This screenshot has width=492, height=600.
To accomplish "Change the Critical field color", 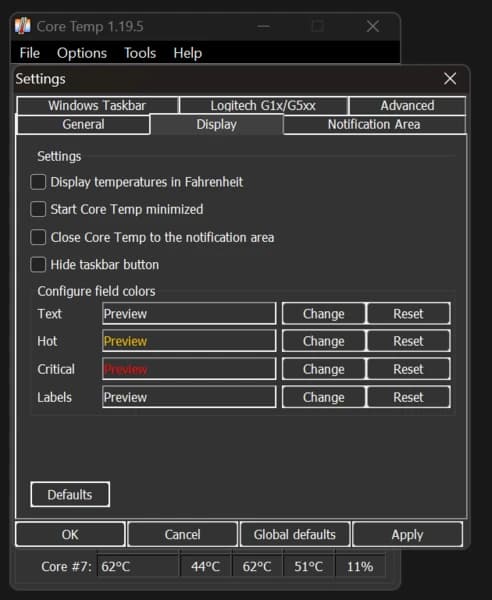I will click(x=324, y=369).
